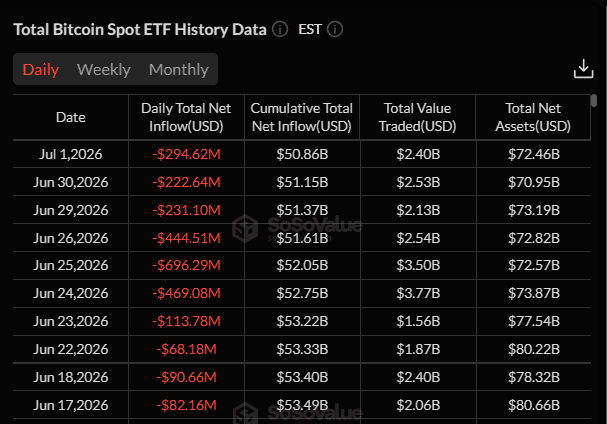607x424 pixels.
Task: Click the $80.22B net assets cell
Action: pyautogui.click(x=534, y=349)
